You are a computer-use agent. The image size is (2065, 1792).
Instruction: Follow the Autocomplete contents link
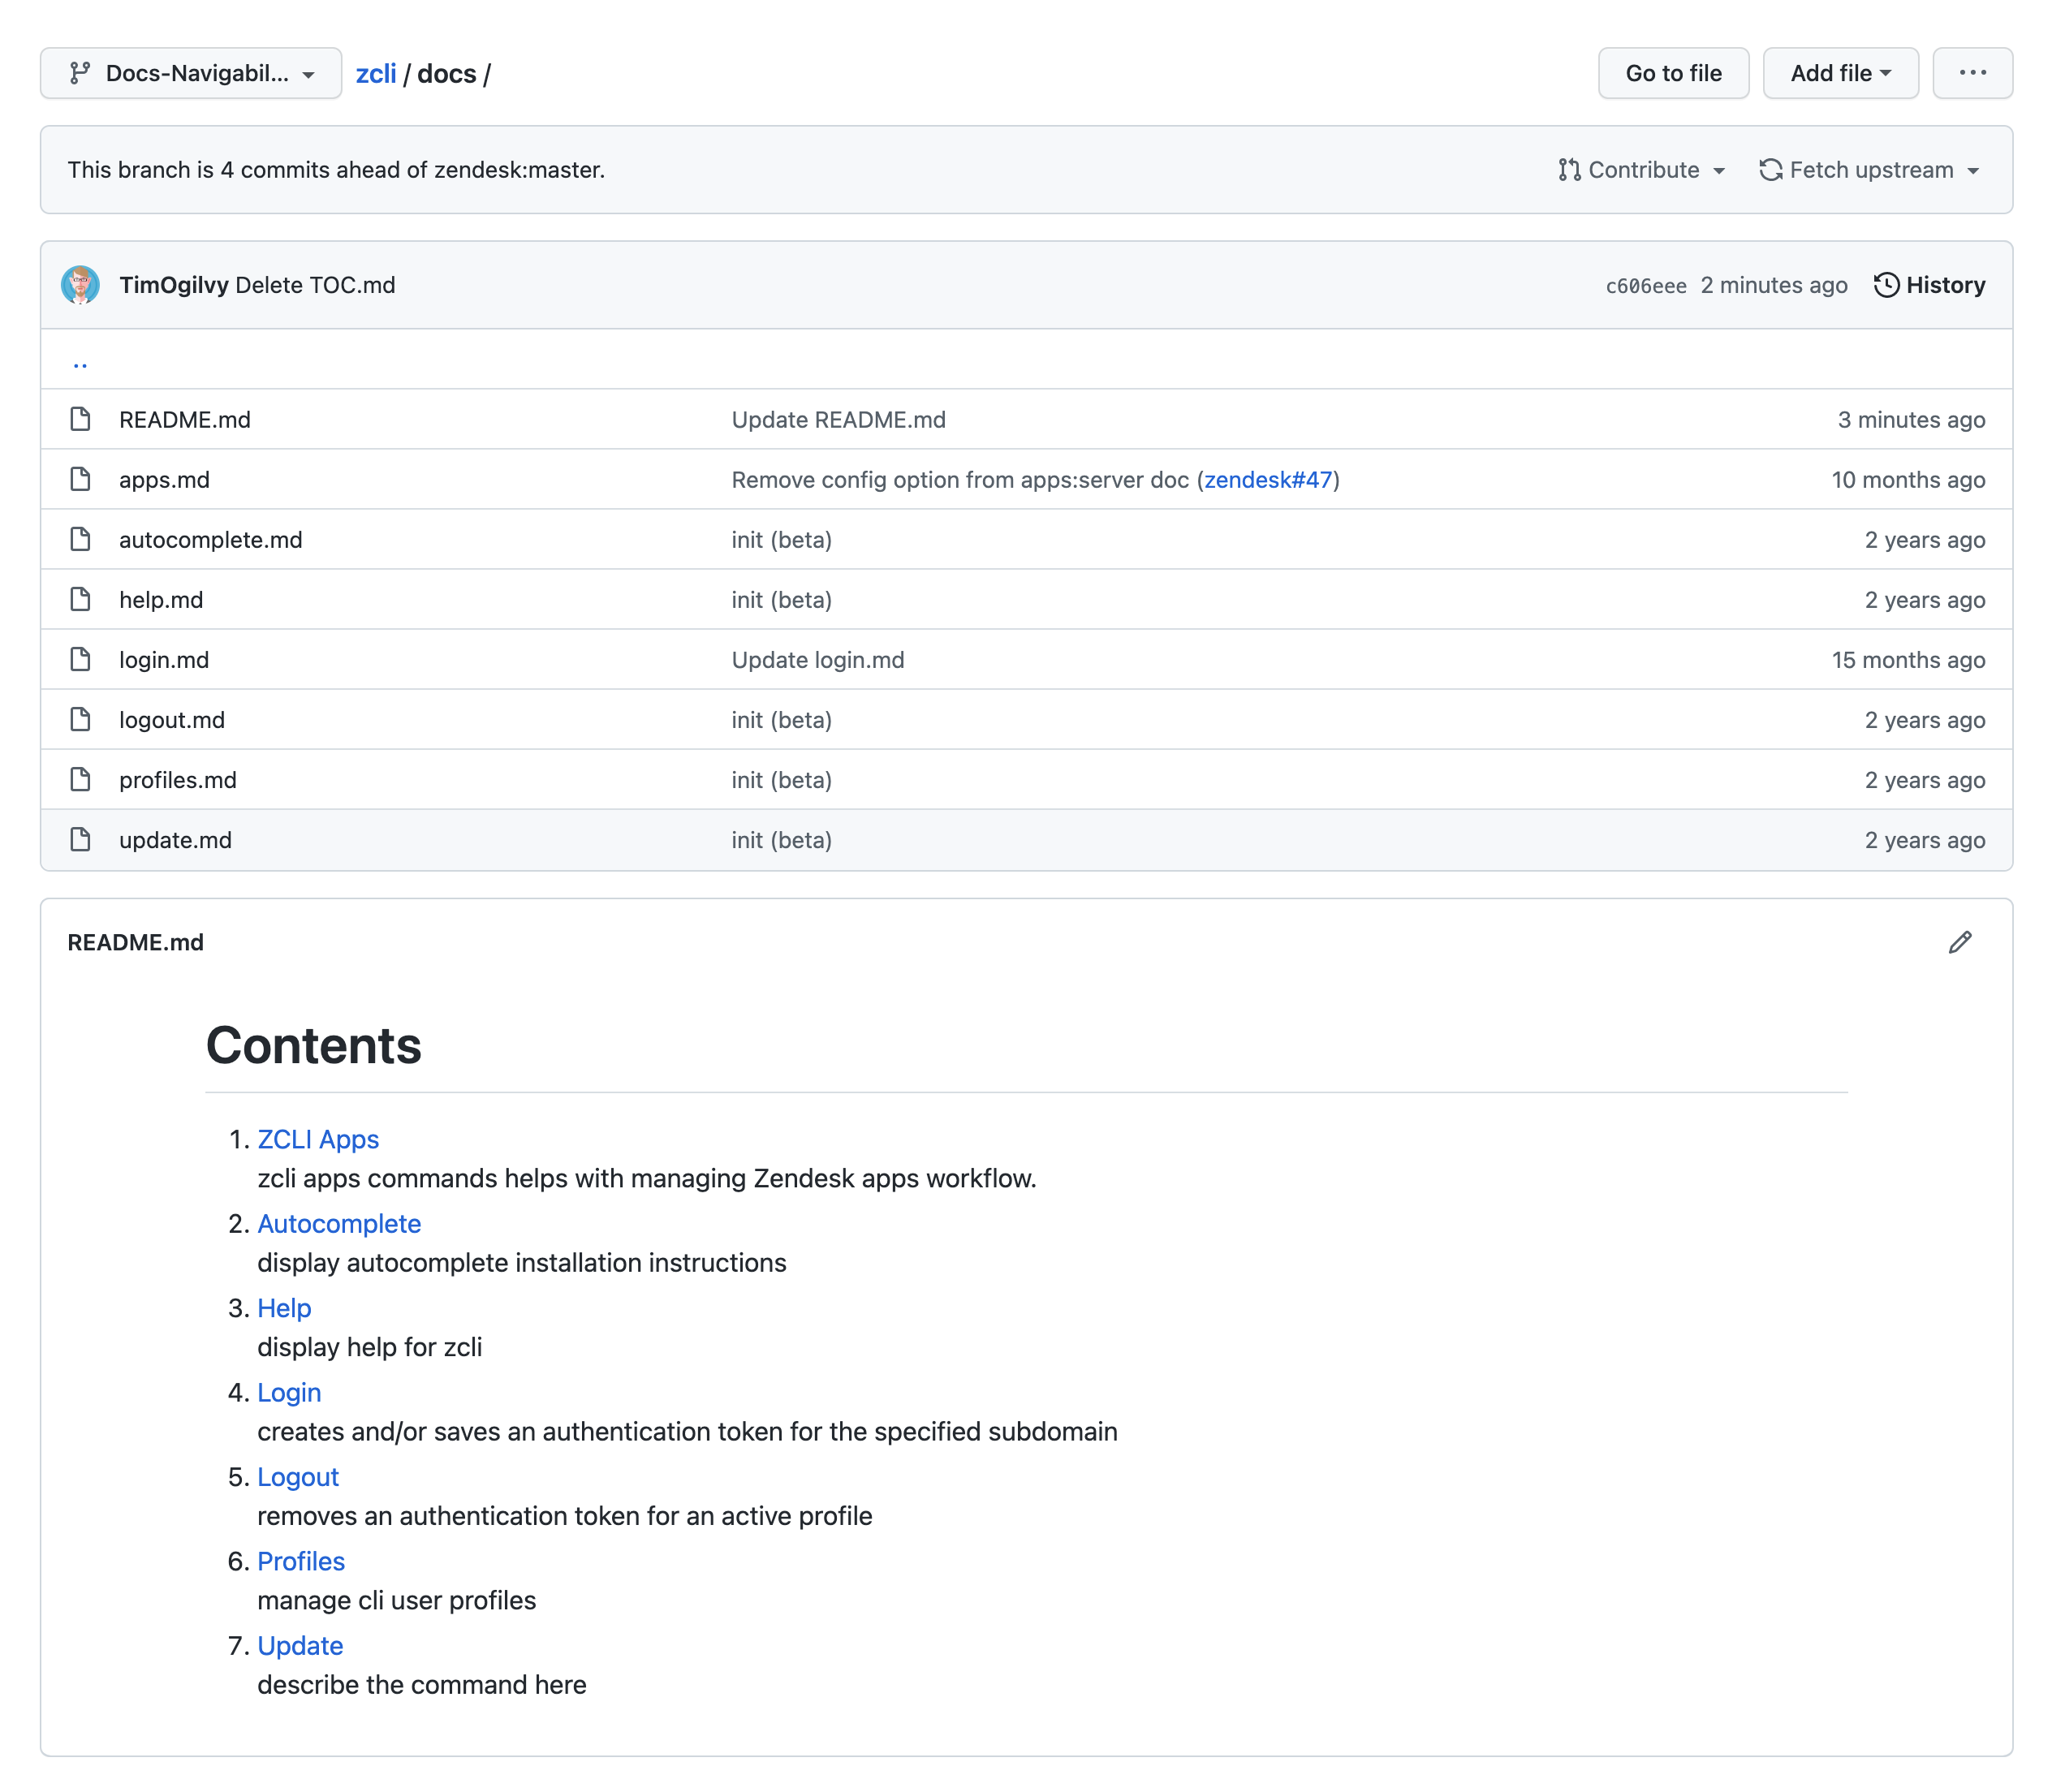click(339, 1223)
